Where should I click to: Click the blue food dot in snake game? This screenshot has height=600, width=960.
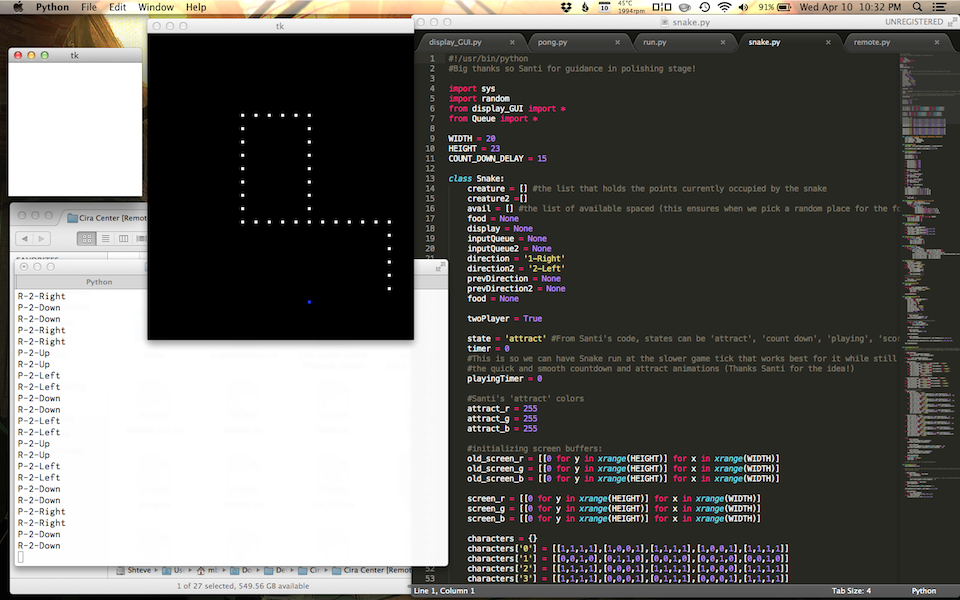point(309,302)
